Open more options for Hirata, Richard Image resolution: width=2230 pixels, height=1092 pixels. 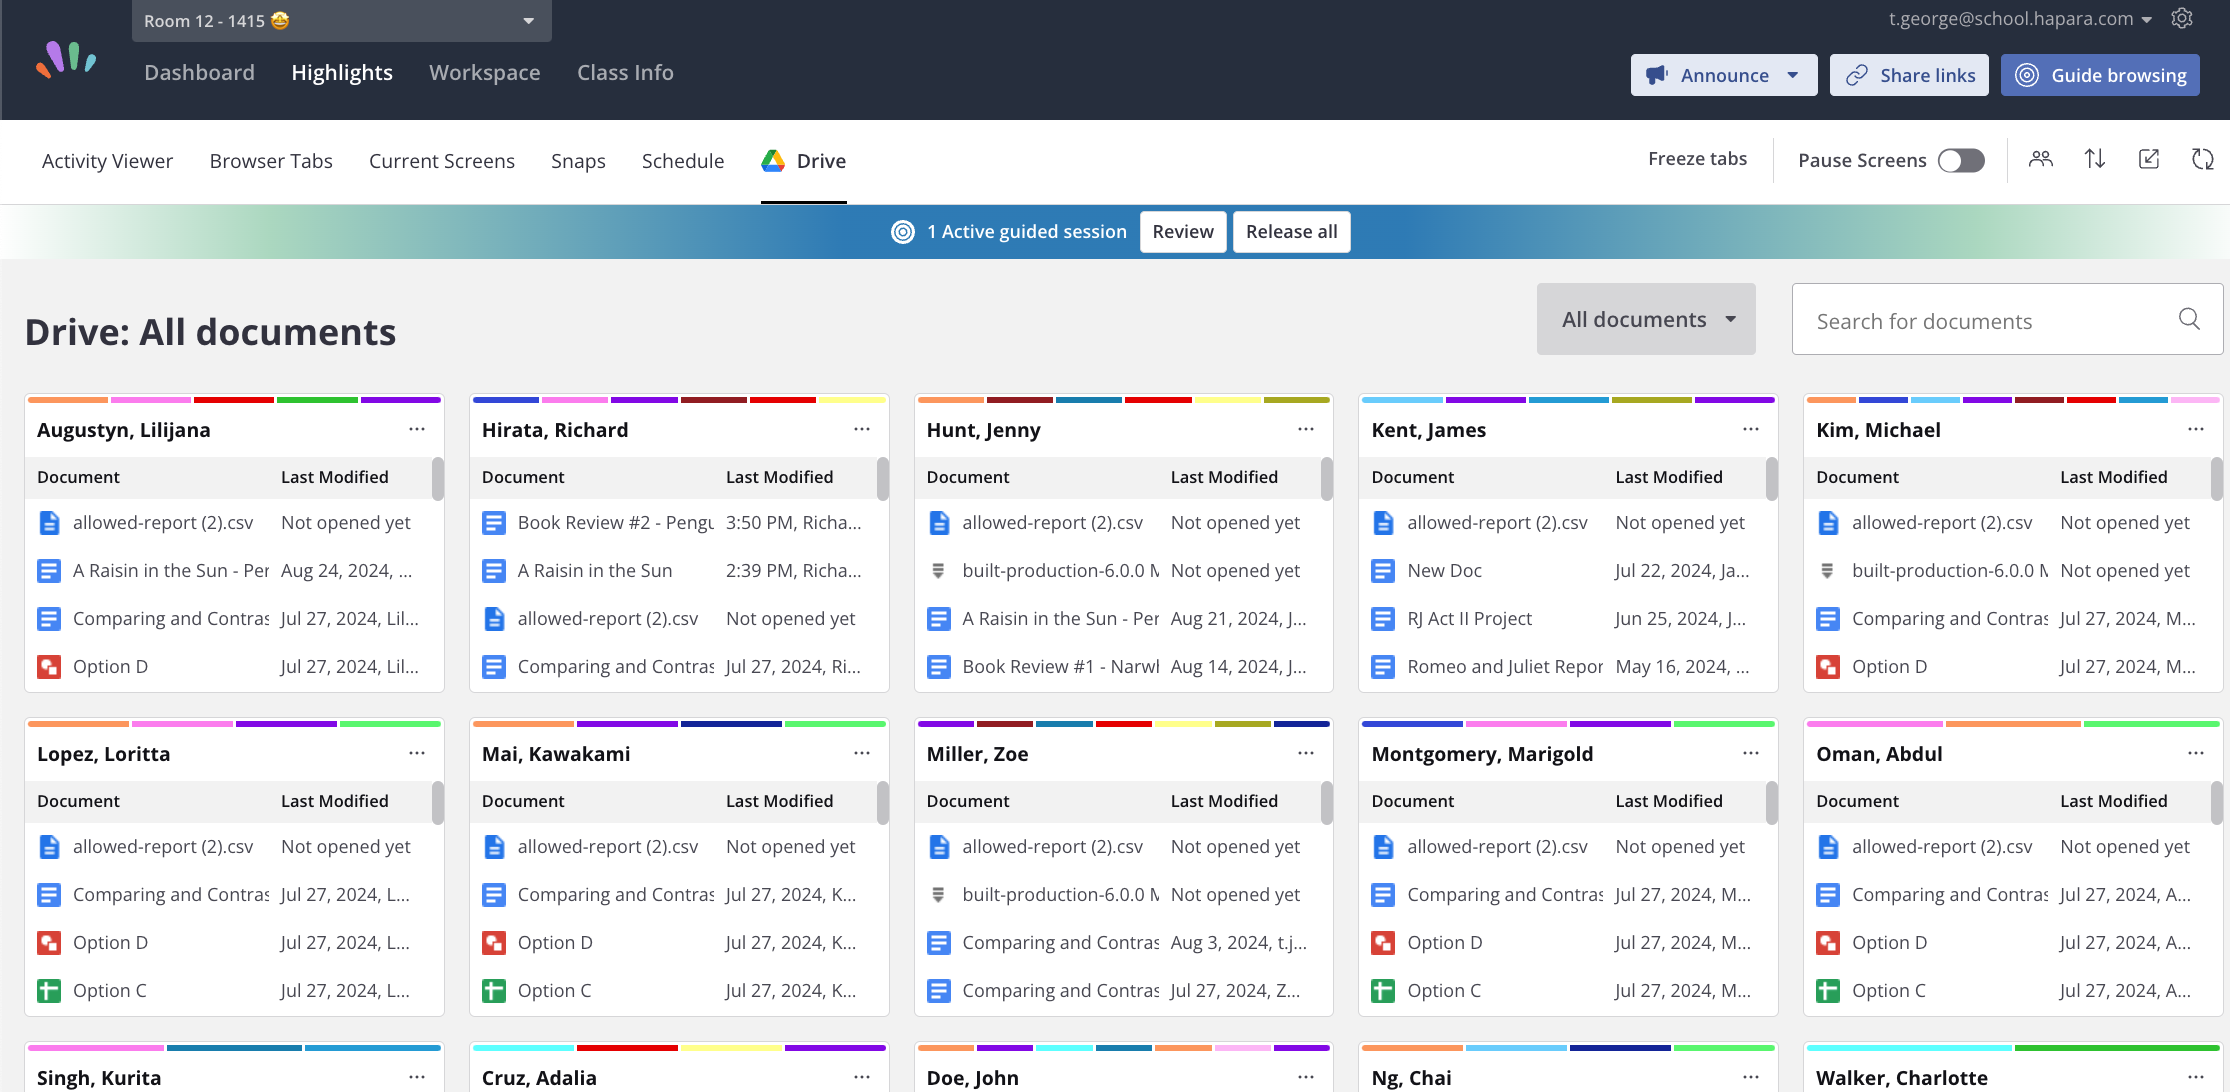coord(862,429)
